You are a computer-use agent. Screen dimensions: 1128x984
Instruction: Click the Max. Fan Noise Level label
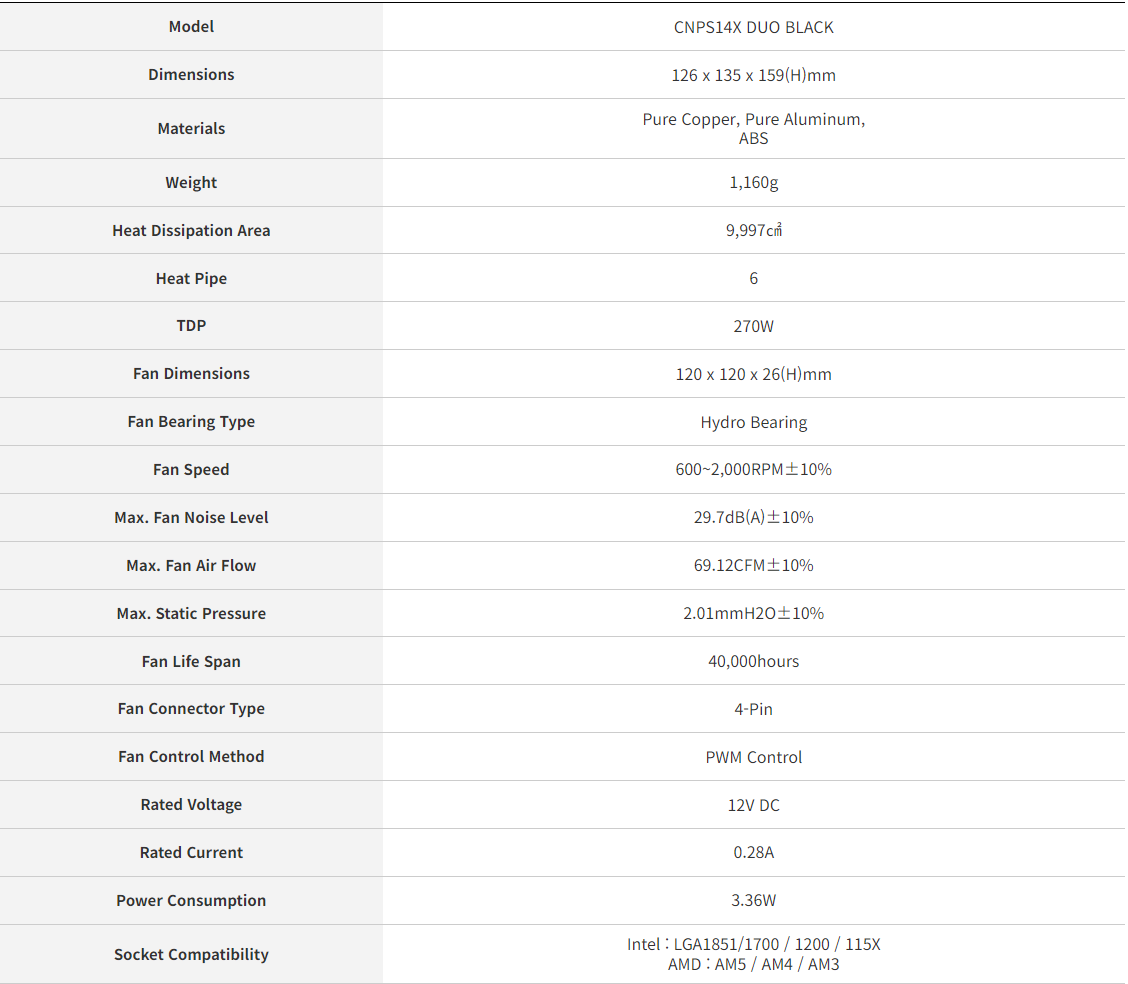(191, 517)
